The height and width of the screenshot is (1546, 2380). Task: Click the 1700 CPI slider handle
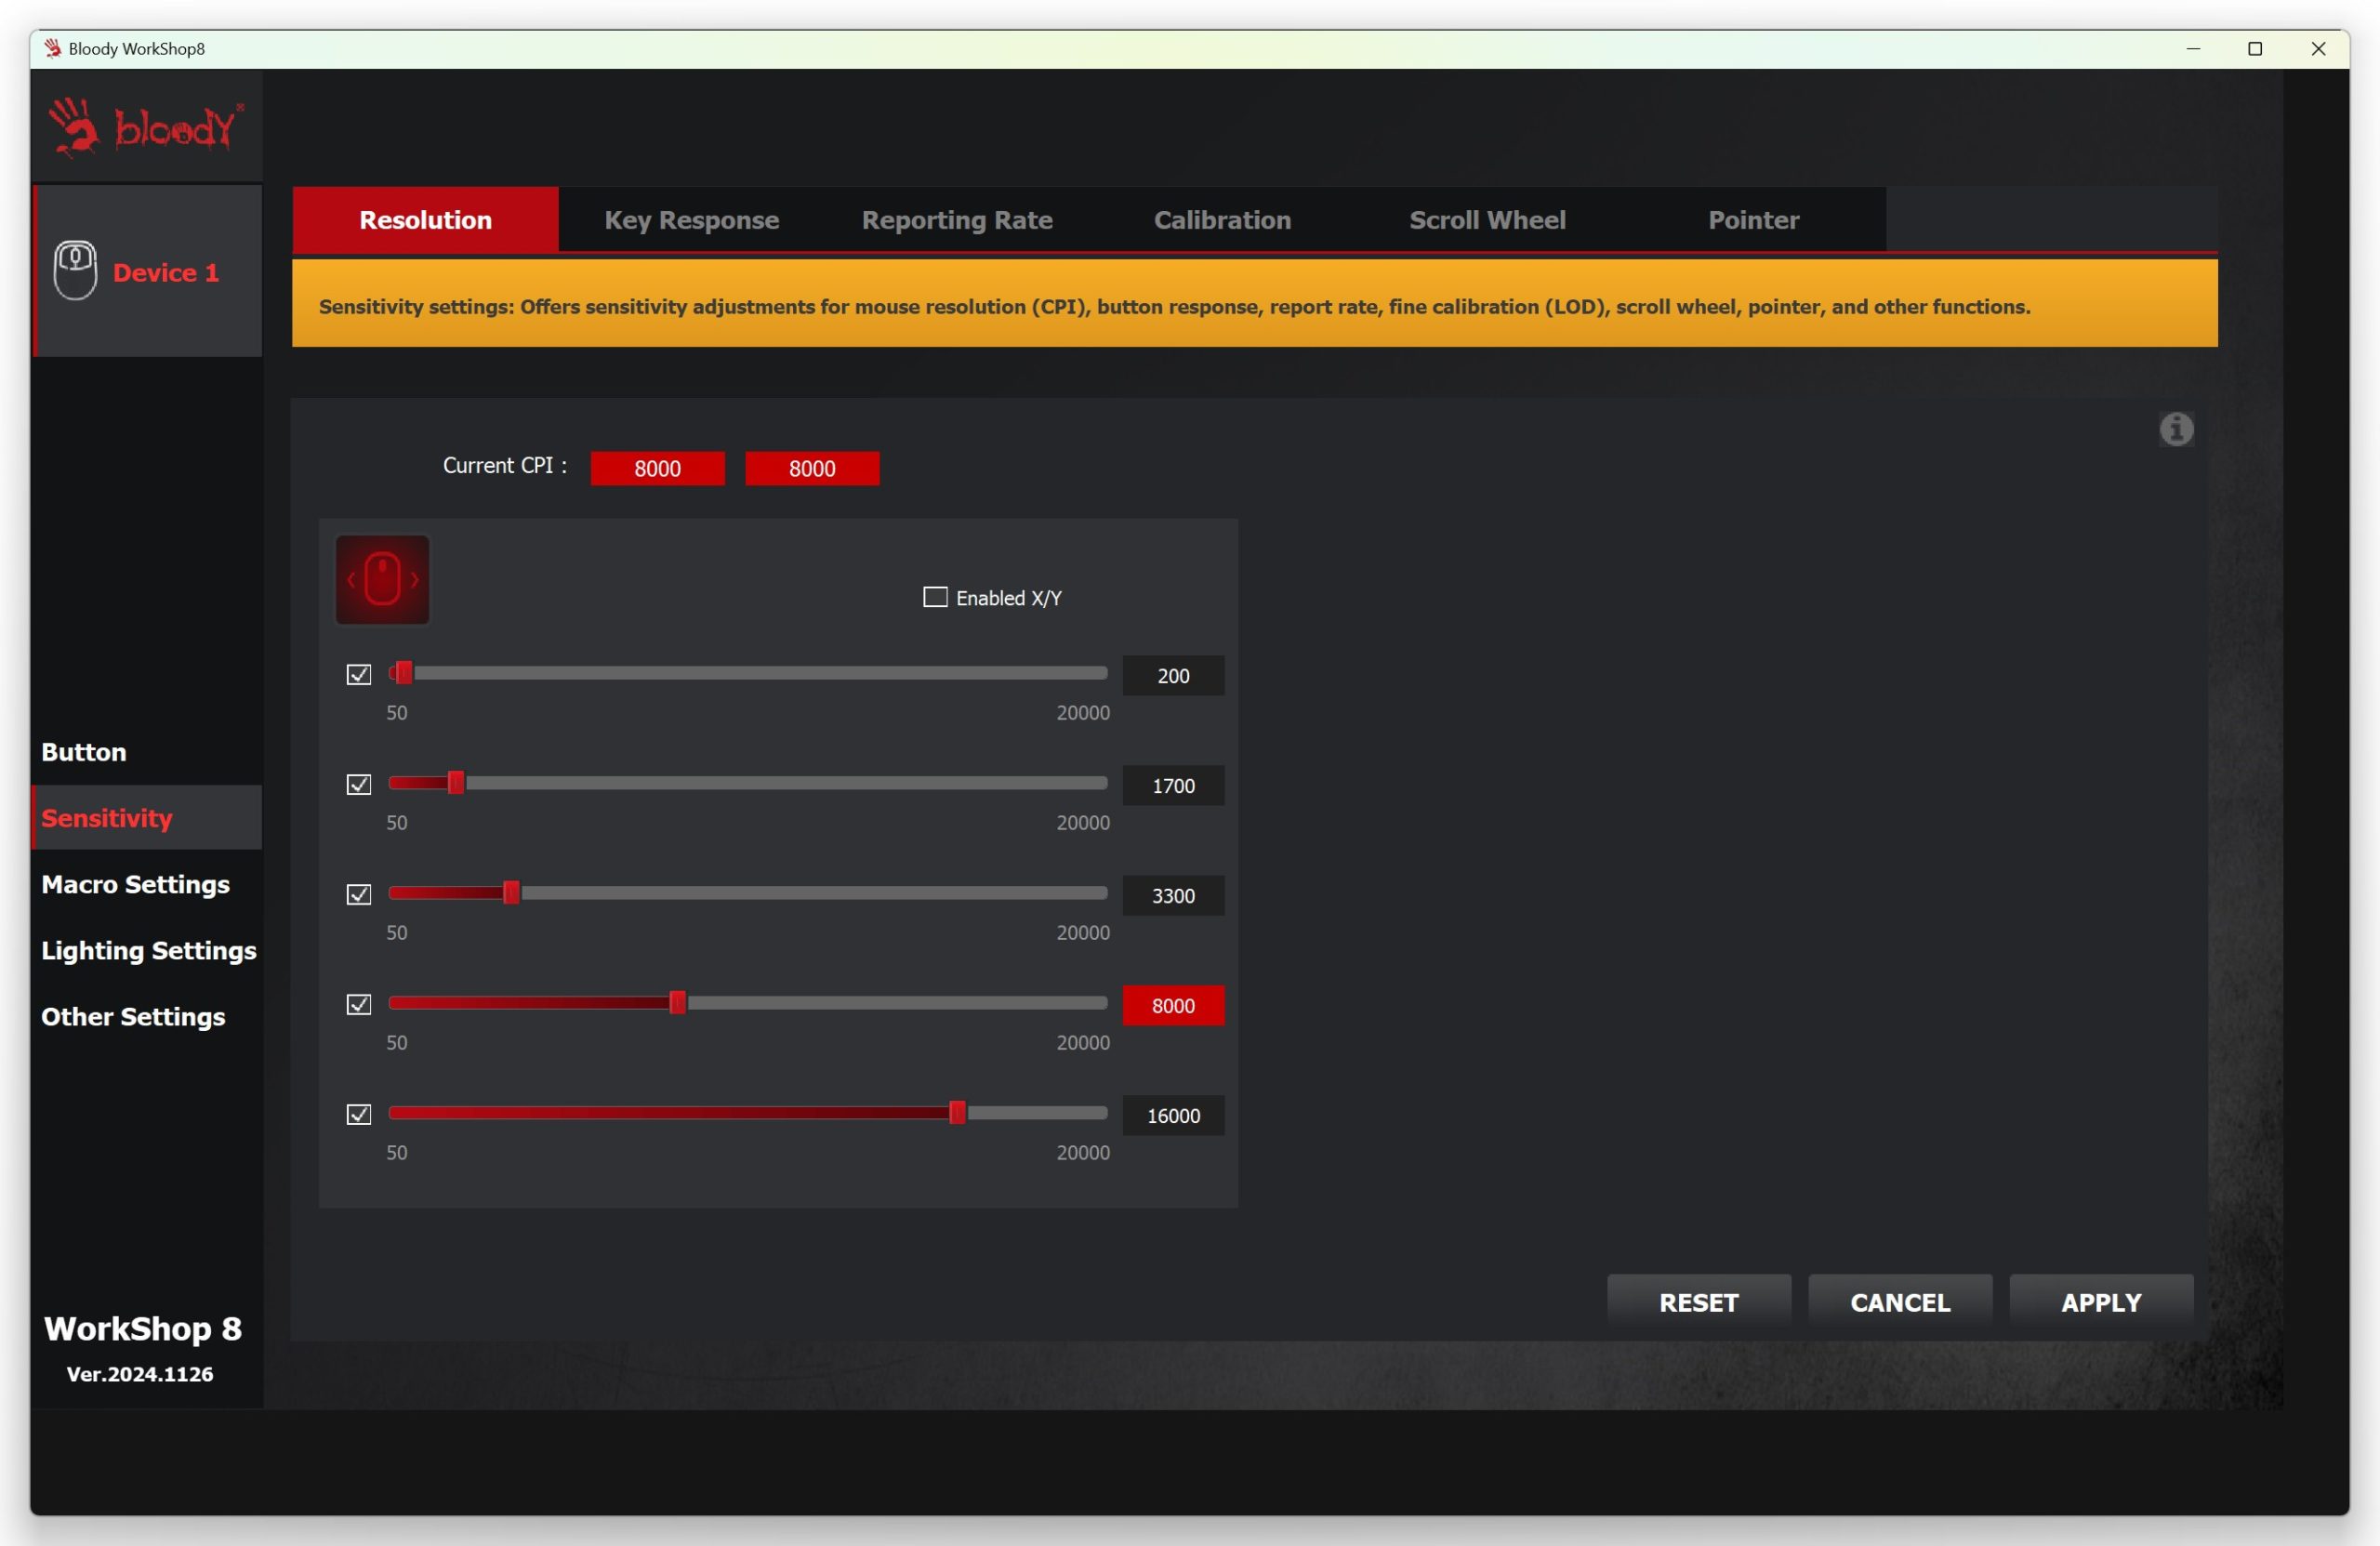(456, 783)
